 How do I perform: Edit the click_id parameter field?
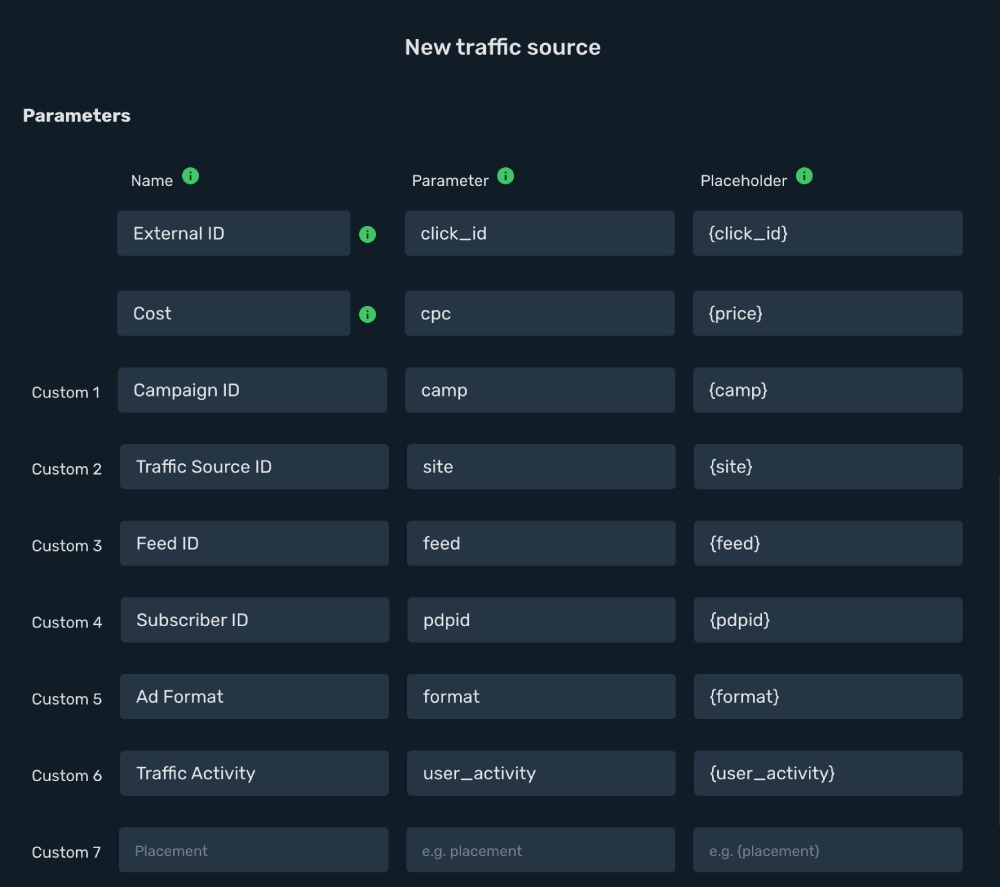click(x=540, y=233)
